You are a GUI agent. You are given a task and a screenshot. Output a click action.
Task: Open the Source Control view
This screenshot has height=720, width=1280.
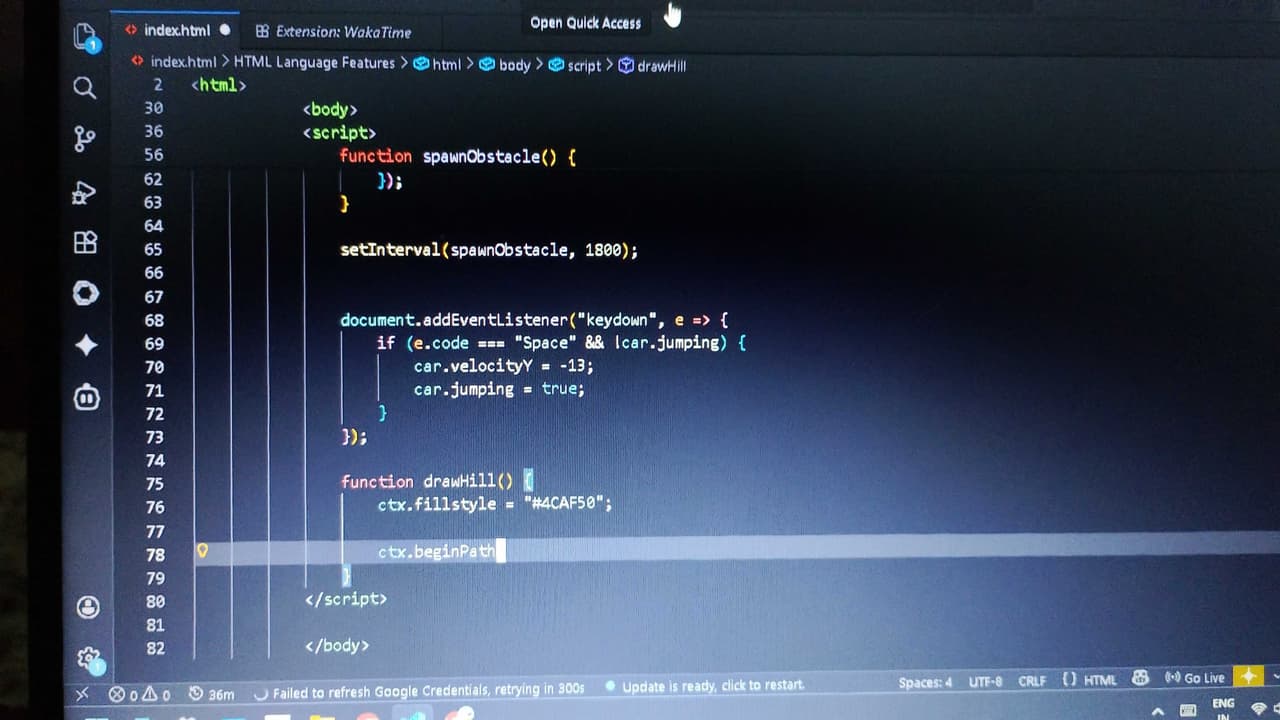85,139
